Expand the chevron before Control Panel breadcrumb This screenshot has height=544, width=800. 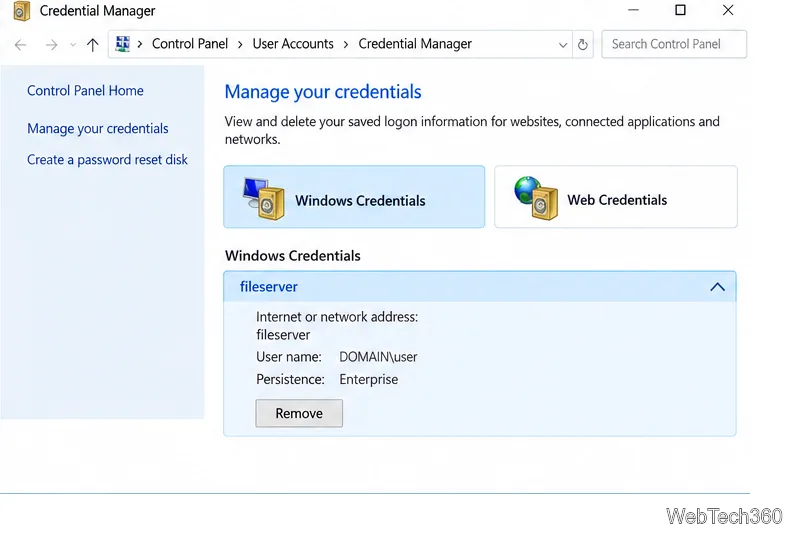[140, 44]
